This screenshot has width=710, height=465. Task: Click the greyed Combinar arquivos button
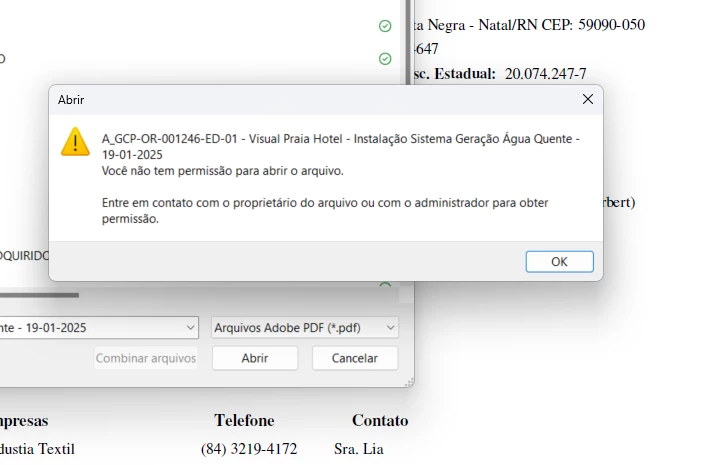(145, 358)
